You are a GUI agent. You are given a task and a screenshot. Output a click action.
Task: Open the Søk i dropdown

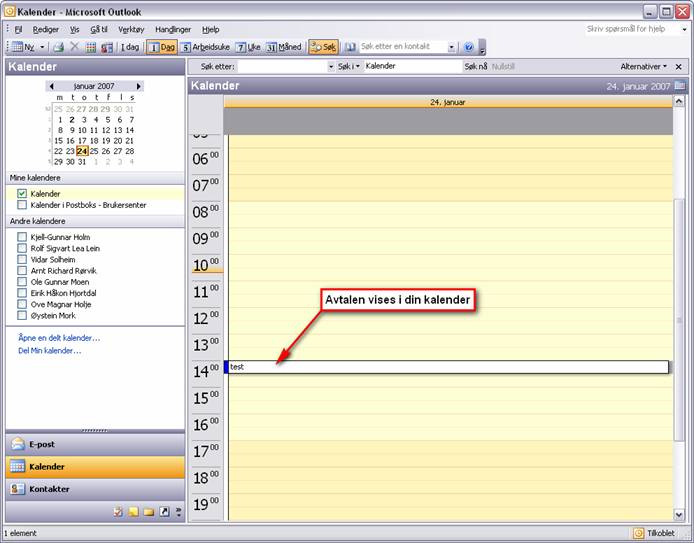click(x=349, y=66)
